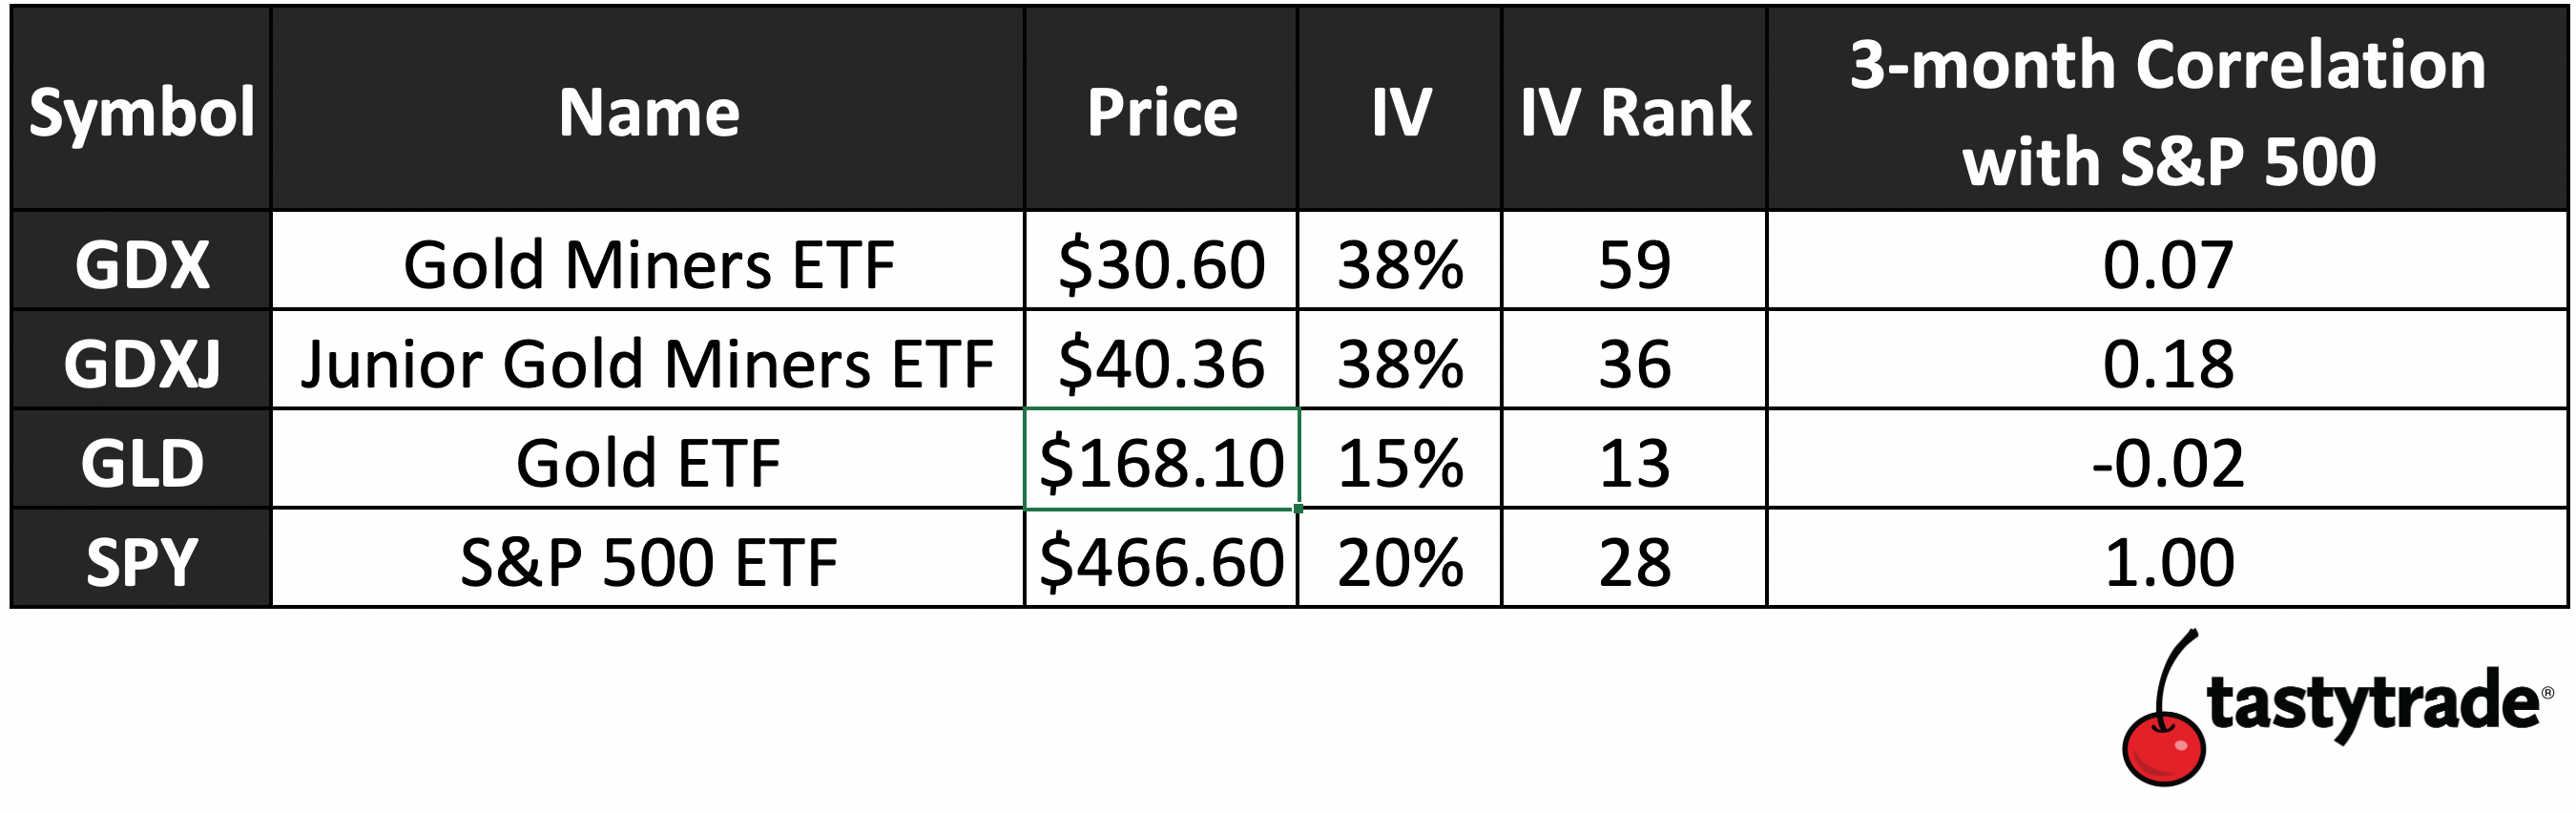Select the 1.00 correlation cell for SPY
This screenshot has height=813, width=2576.
click(x=2167, y=558)
